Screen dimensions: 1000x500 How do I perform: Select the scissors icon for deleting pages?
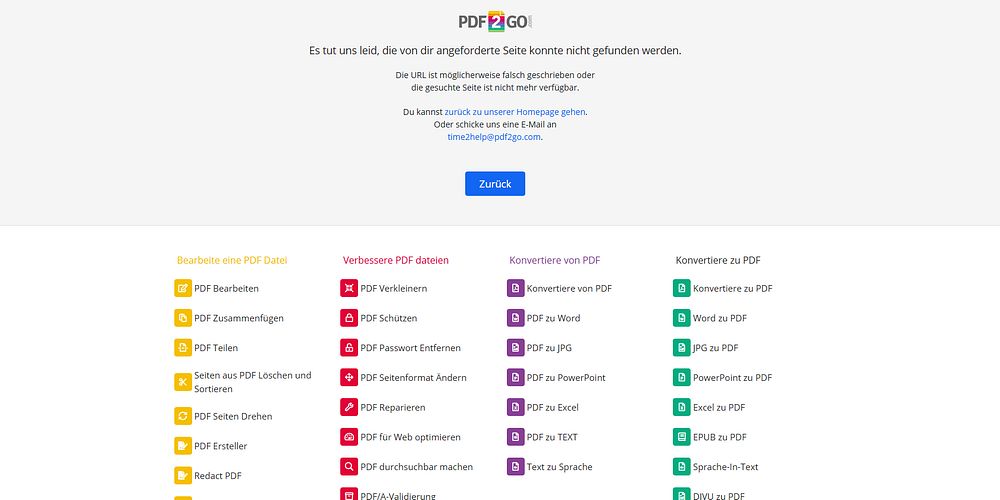point(183,382)
